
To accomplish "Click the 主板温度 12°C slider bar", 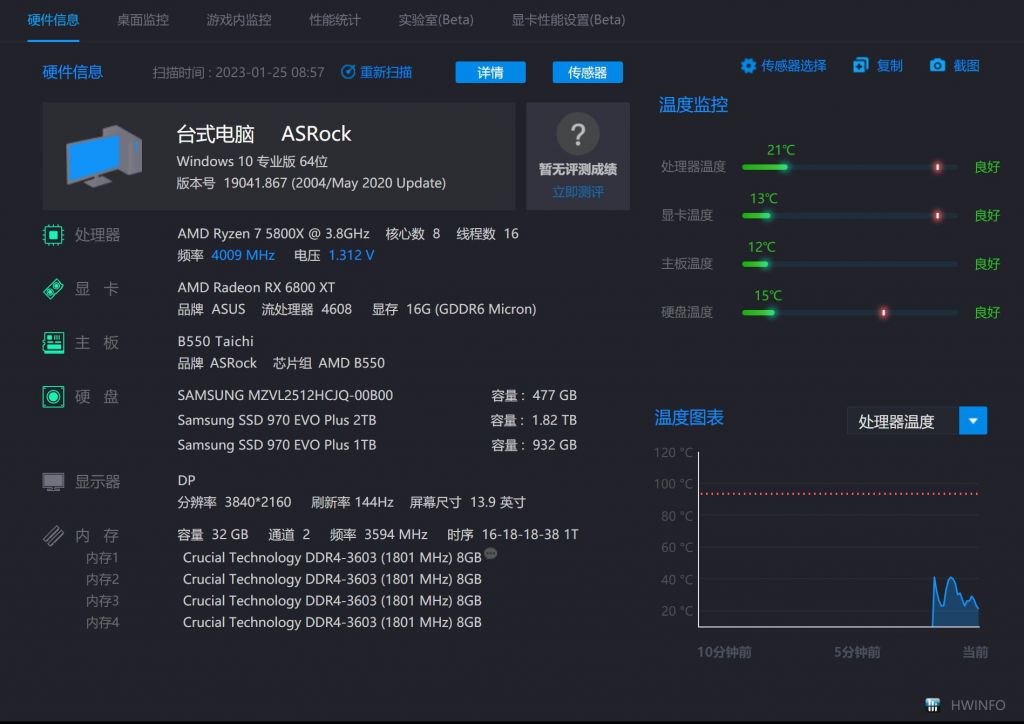I will (850, 264).
